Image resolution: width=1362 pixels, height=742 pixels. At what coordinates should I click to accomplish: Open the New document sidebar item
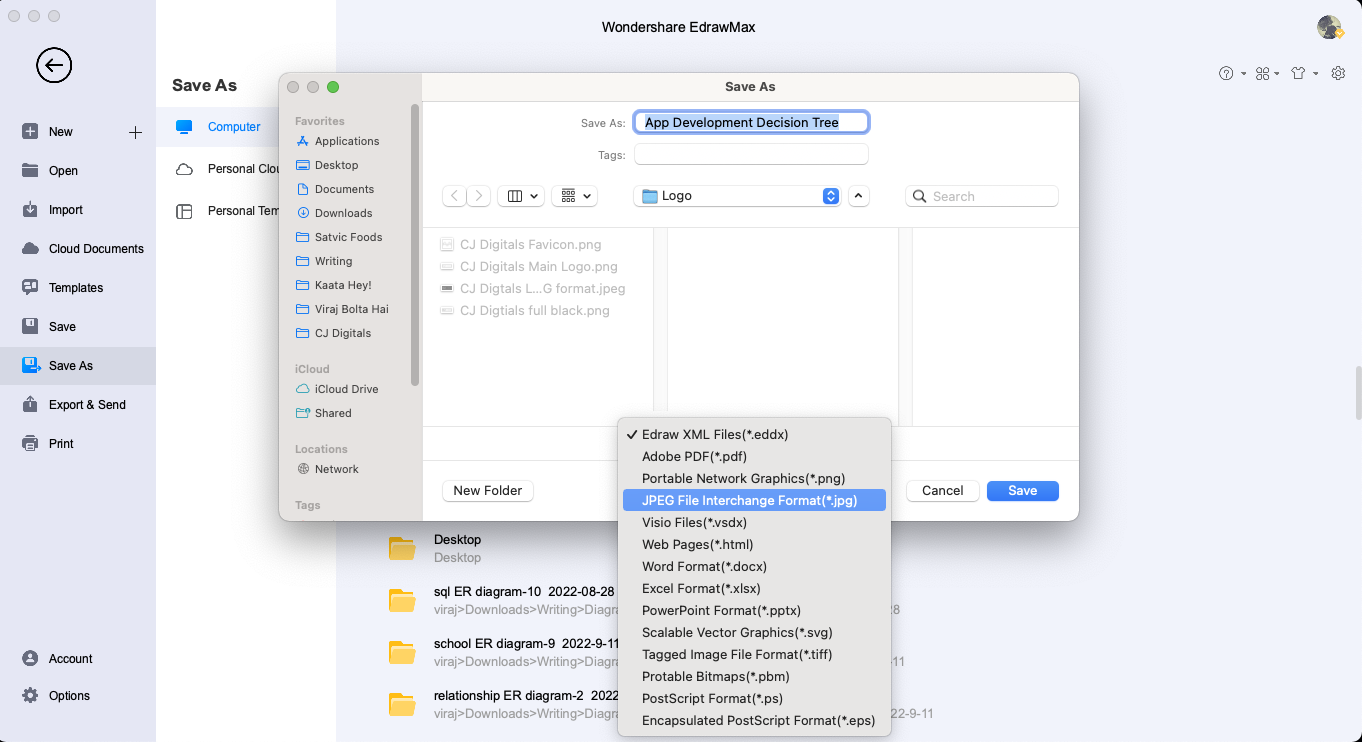pos(61,132)
